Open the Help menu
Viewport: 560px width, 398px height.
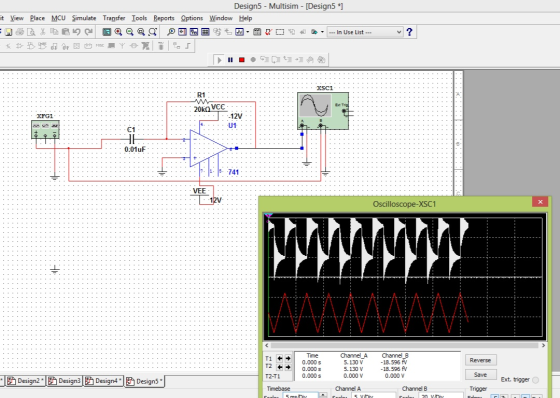(x=245, y=18)
